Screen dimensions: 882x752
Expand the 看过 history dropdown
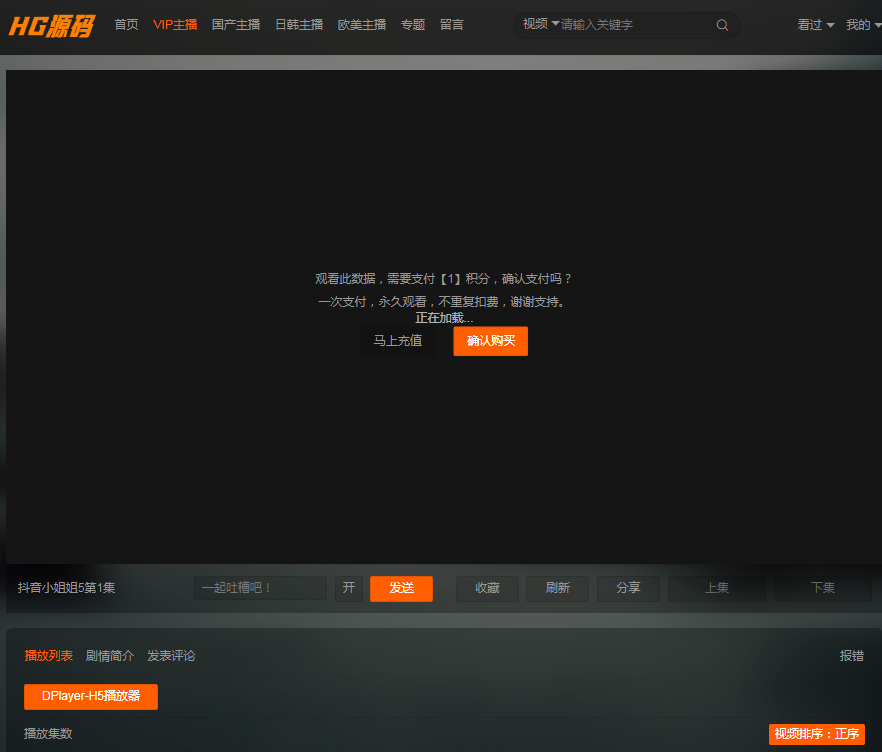pos(814,24)
